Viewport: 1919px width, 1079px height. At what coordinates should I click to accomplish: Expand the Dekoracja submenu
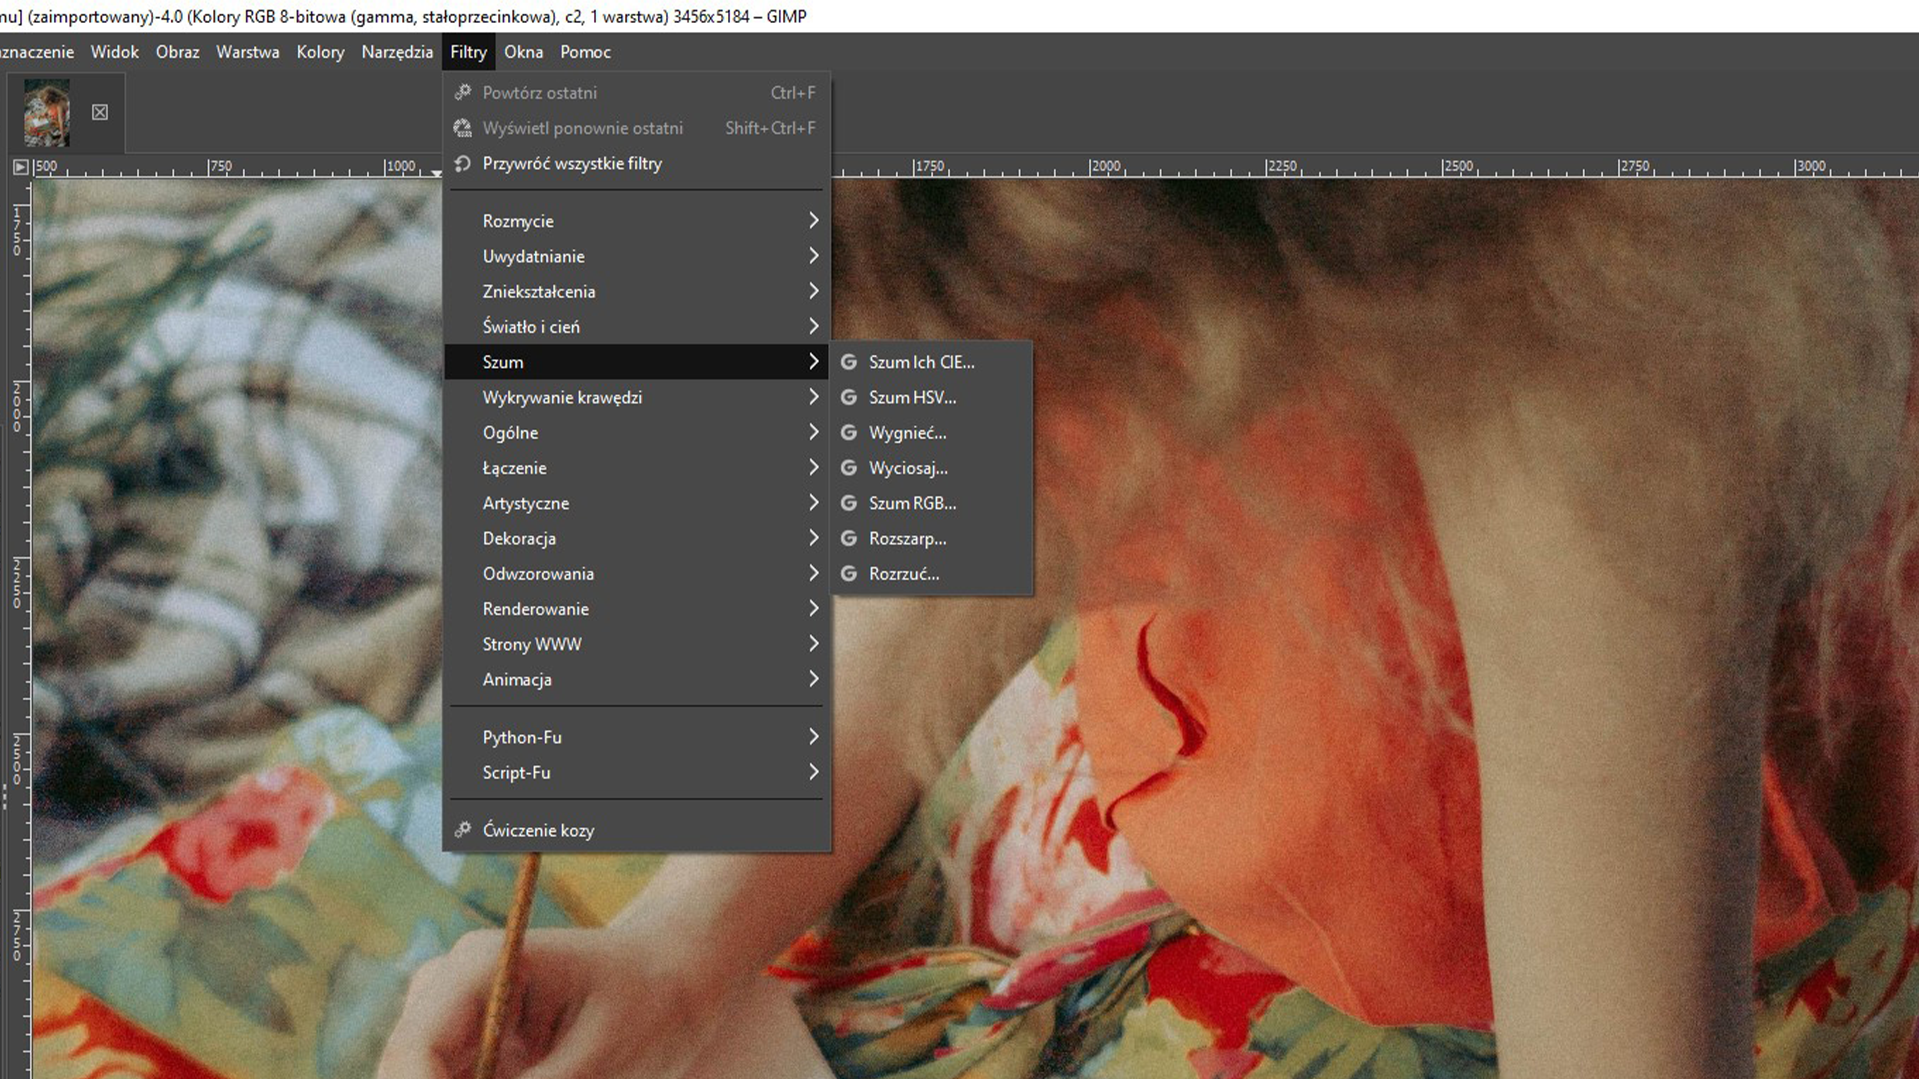click(637, 538)
